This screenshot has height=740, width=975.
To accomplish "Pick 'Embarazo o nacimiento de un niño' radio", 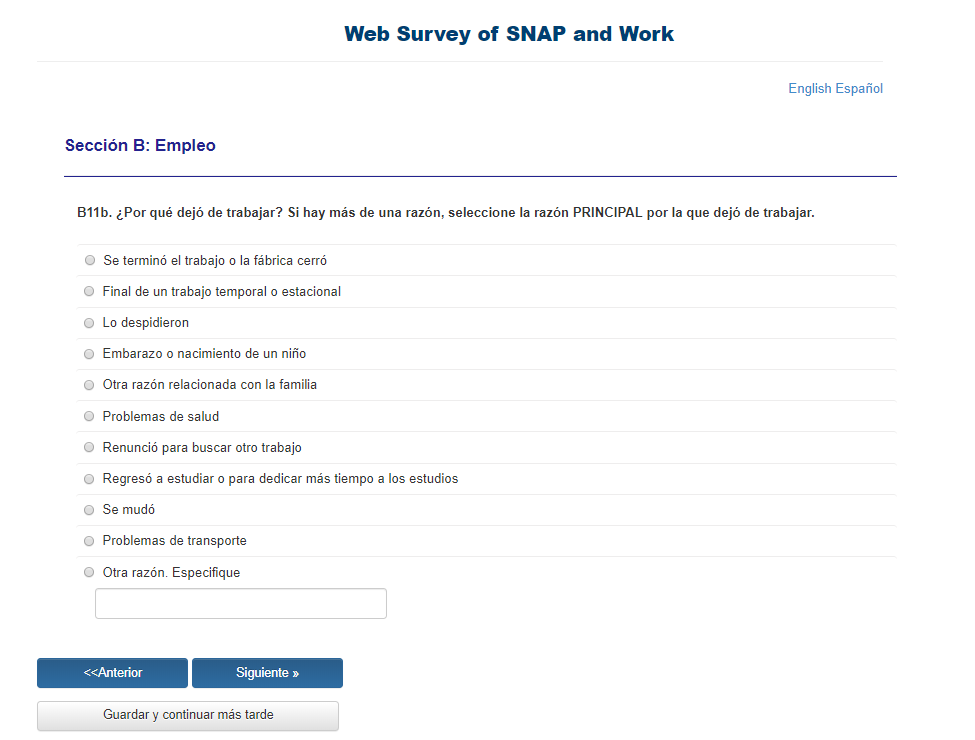I will coord(89,354).
